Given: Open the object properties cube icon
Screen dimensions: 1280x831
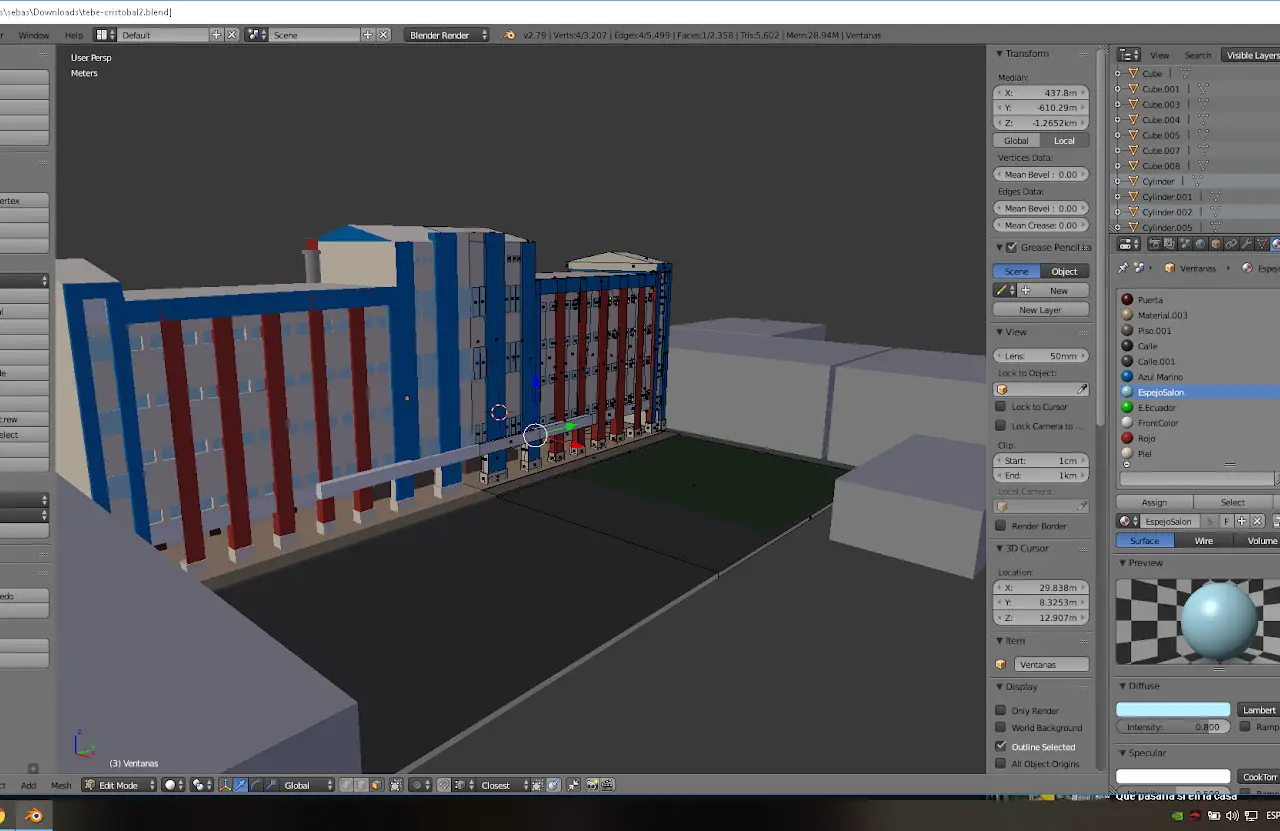Looking at the screenshot, I should point(1216,244).
